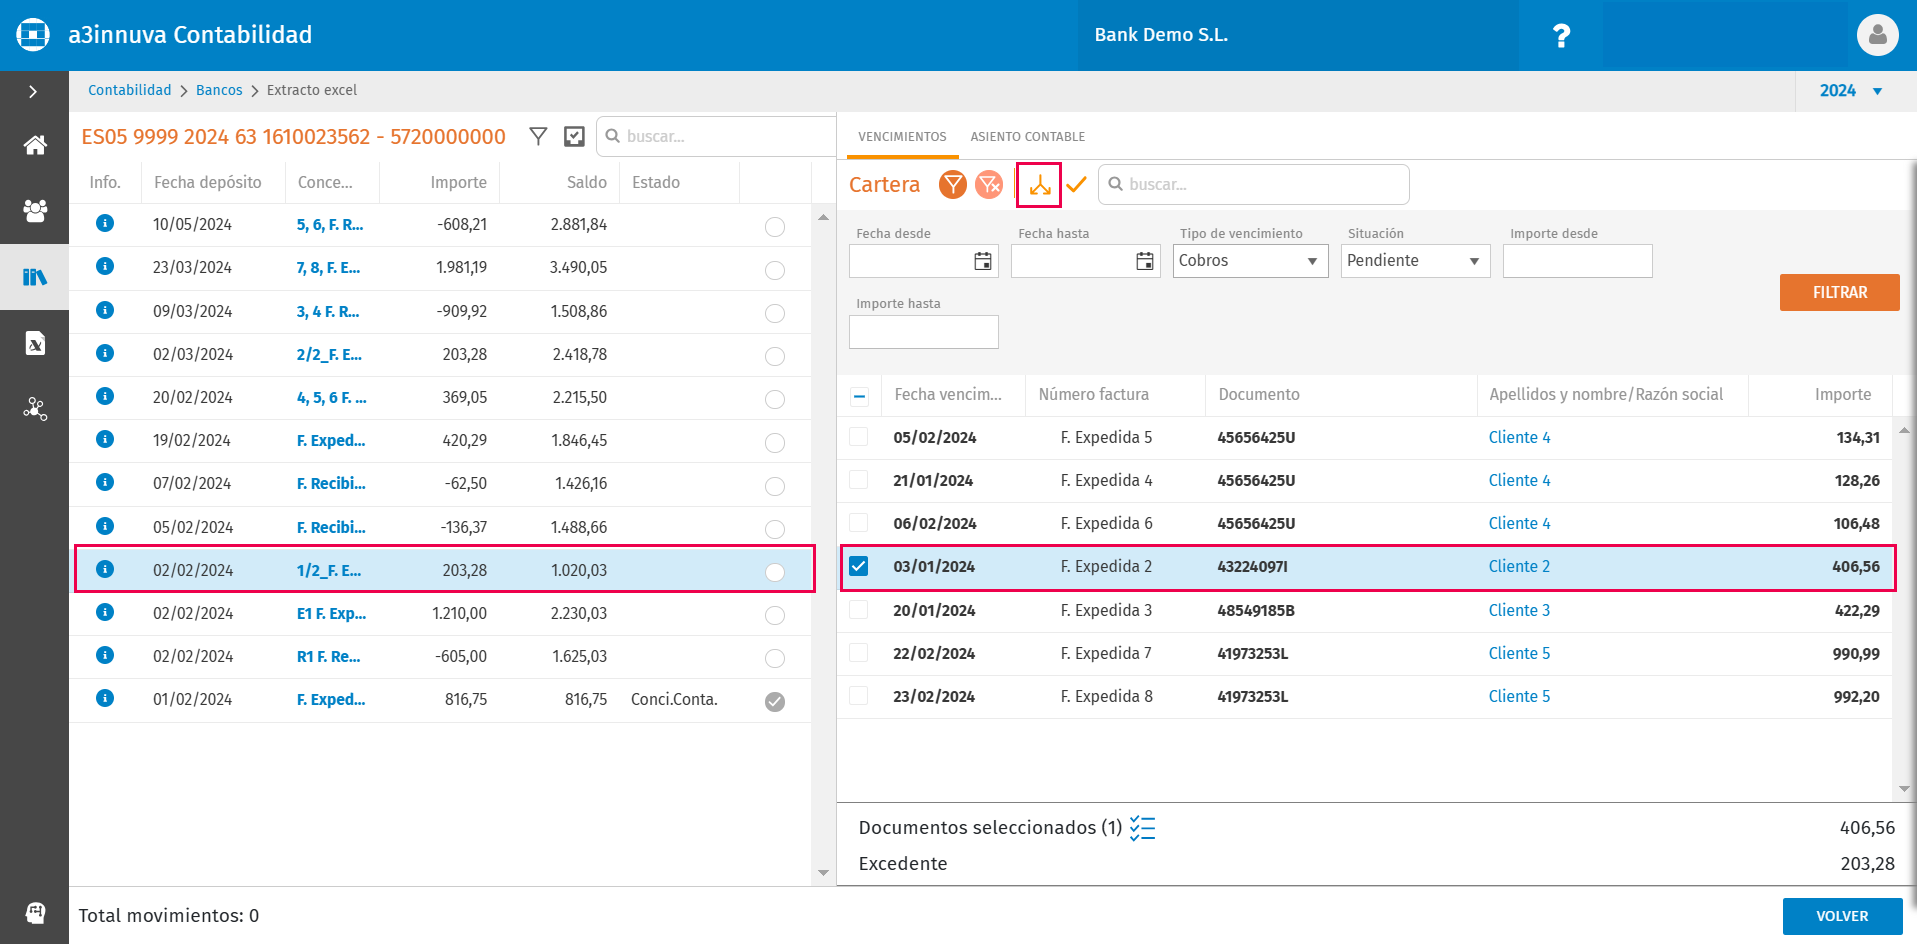Click the Importe desde input field
Screen dimensions: 1917x944
[1577, 261]
